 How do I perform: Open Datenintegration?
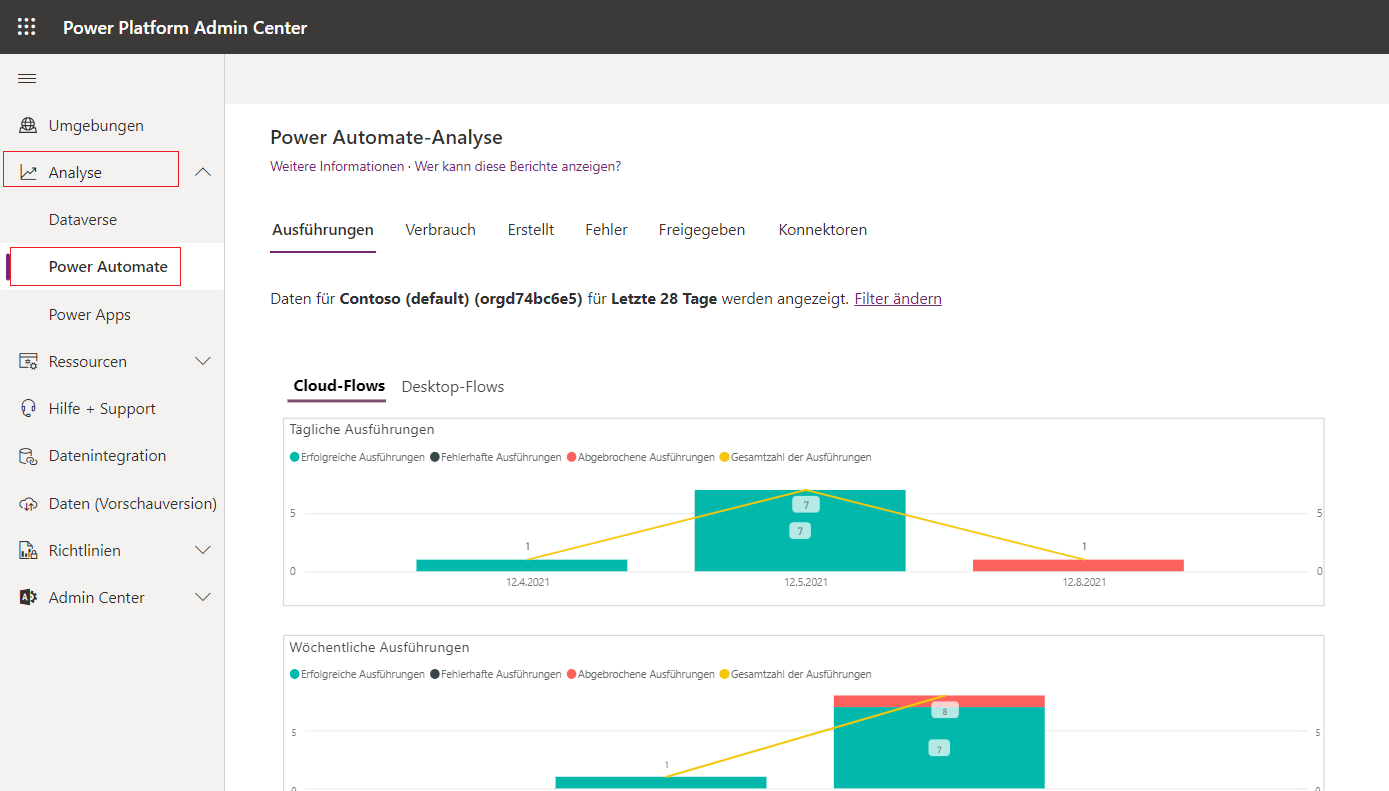pyautogui.click(x=107, y=456)
